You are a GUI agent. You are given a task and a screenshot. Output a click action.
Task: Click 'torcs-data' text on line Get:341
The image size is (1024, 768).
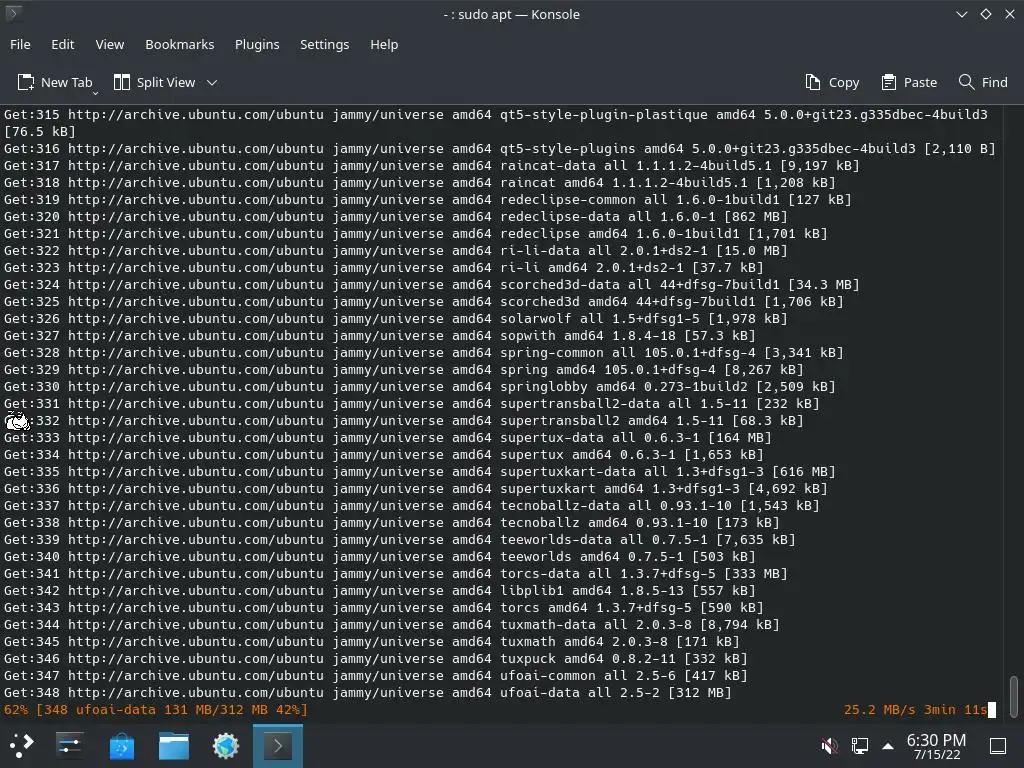(x=539, y=573)
